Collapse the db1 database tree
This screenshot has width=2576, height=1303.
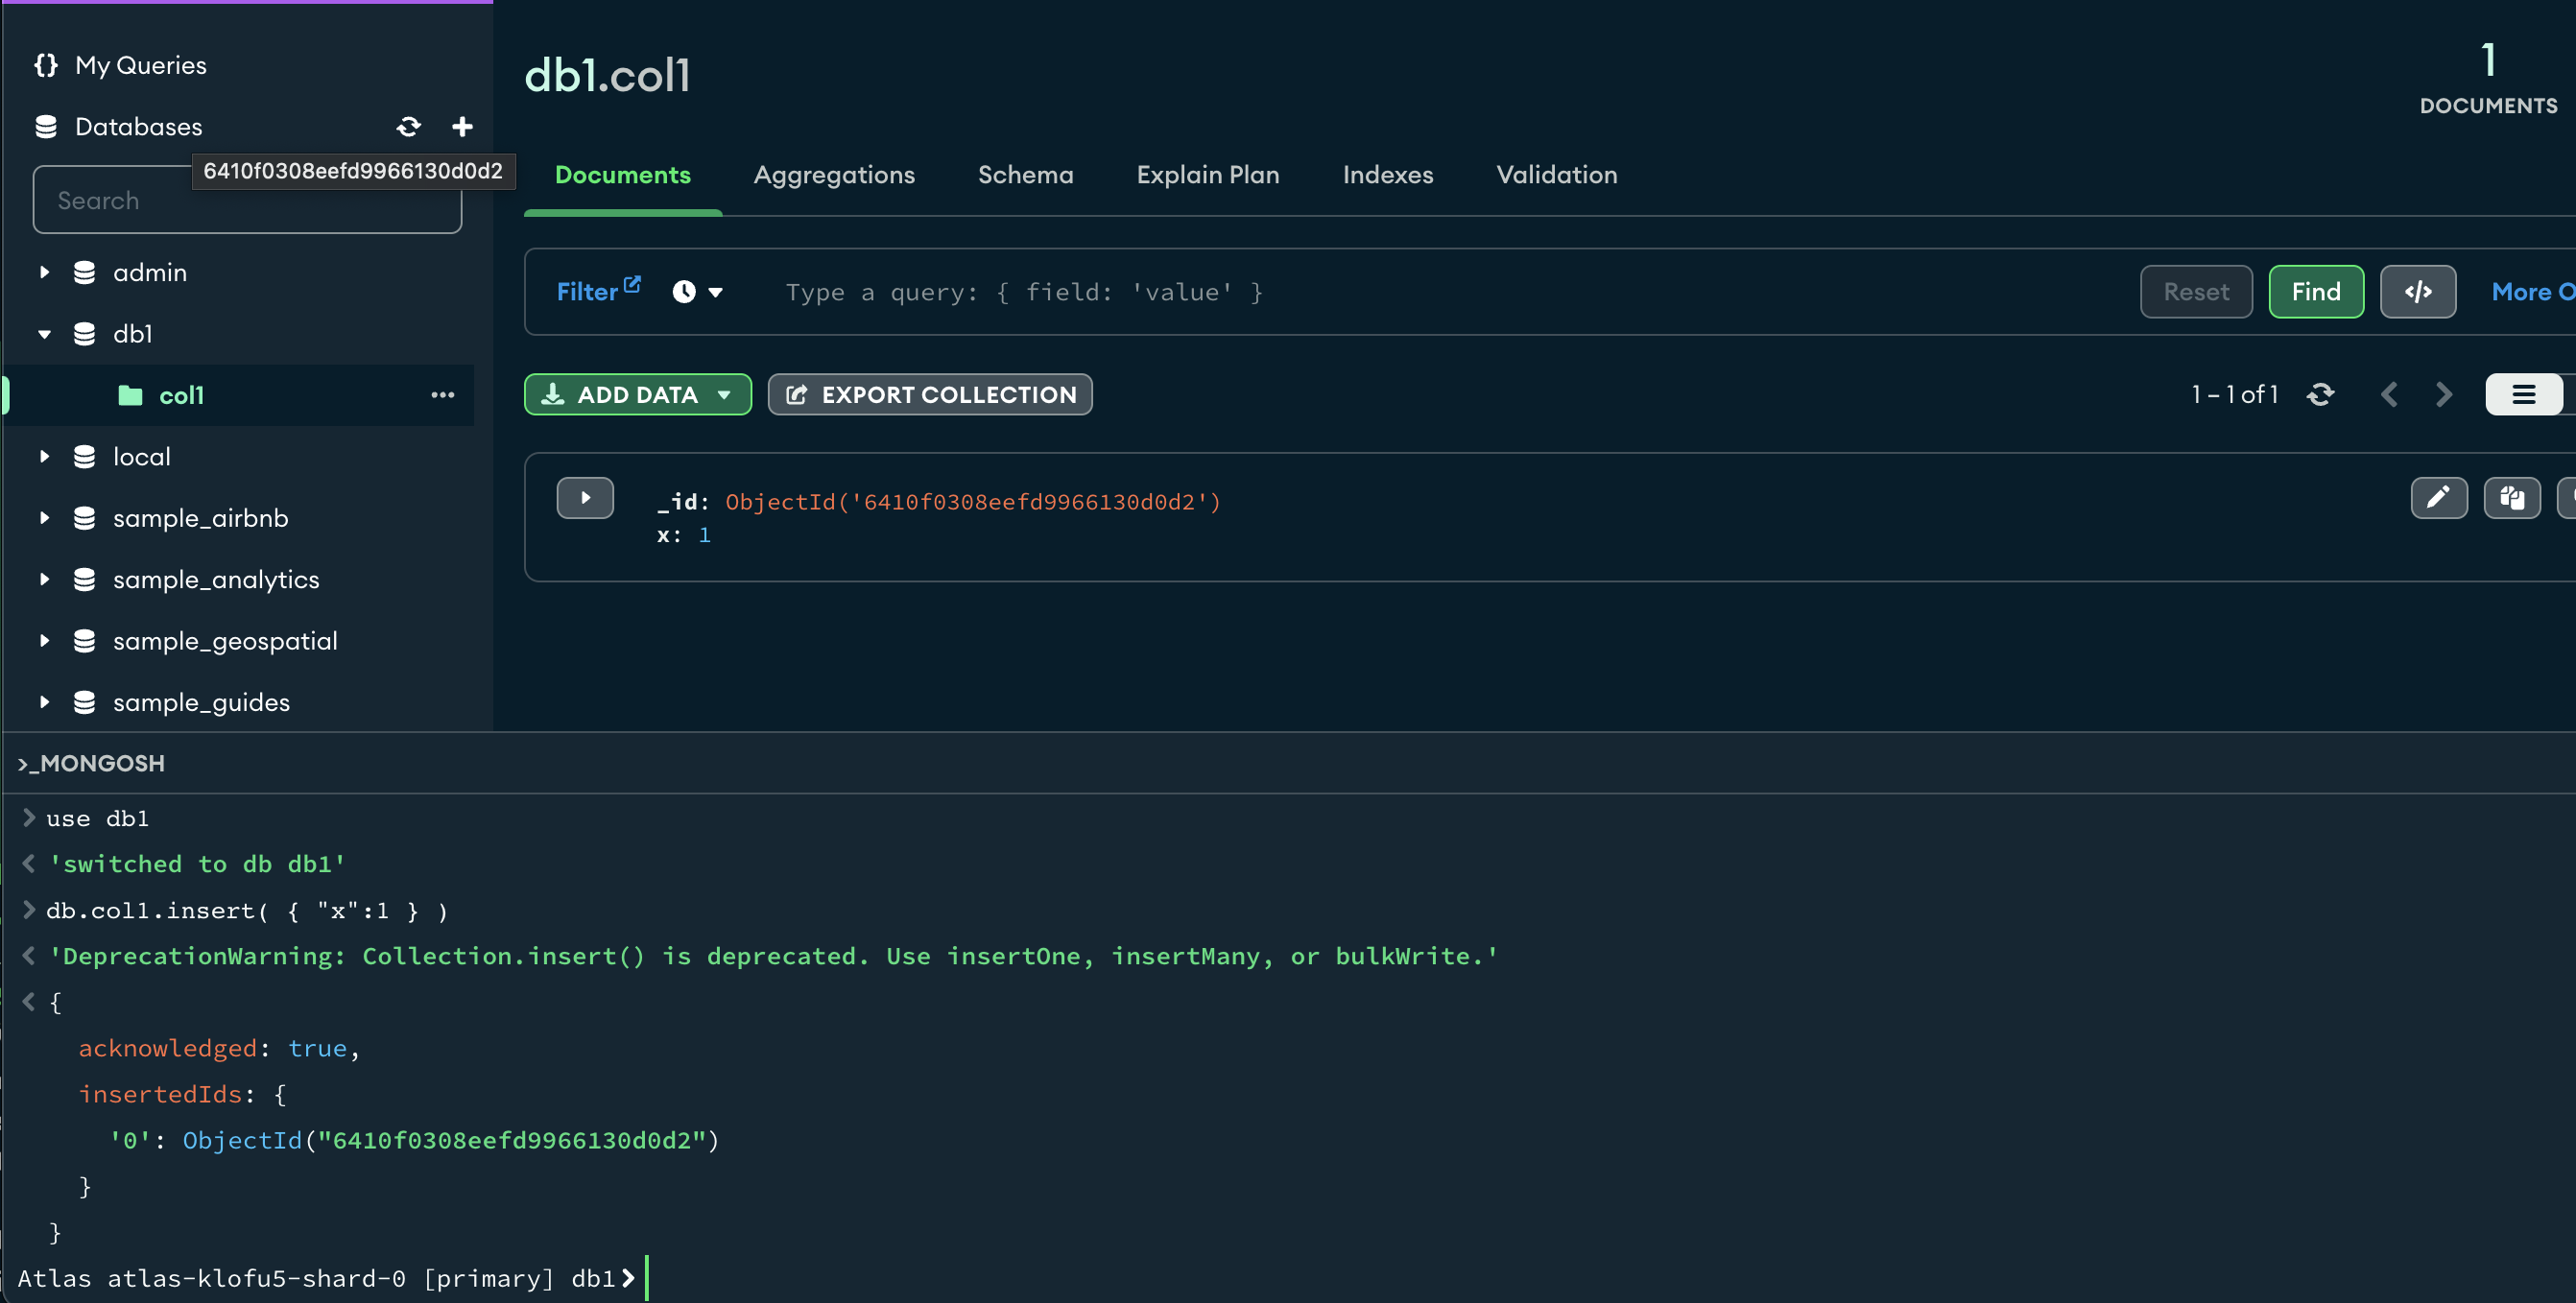(x=44, y=334)
